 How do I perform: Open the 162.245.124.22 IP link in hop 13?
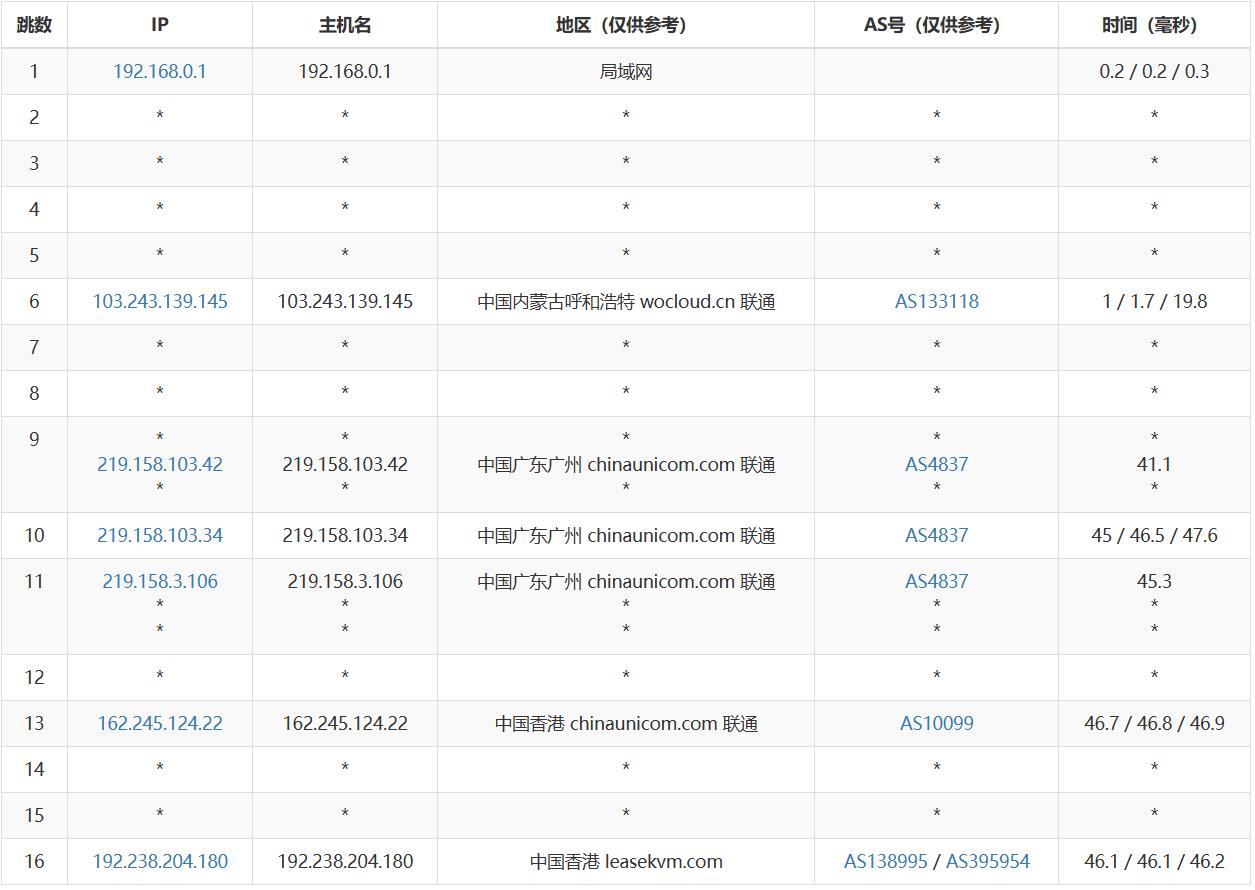pos(160,723)
